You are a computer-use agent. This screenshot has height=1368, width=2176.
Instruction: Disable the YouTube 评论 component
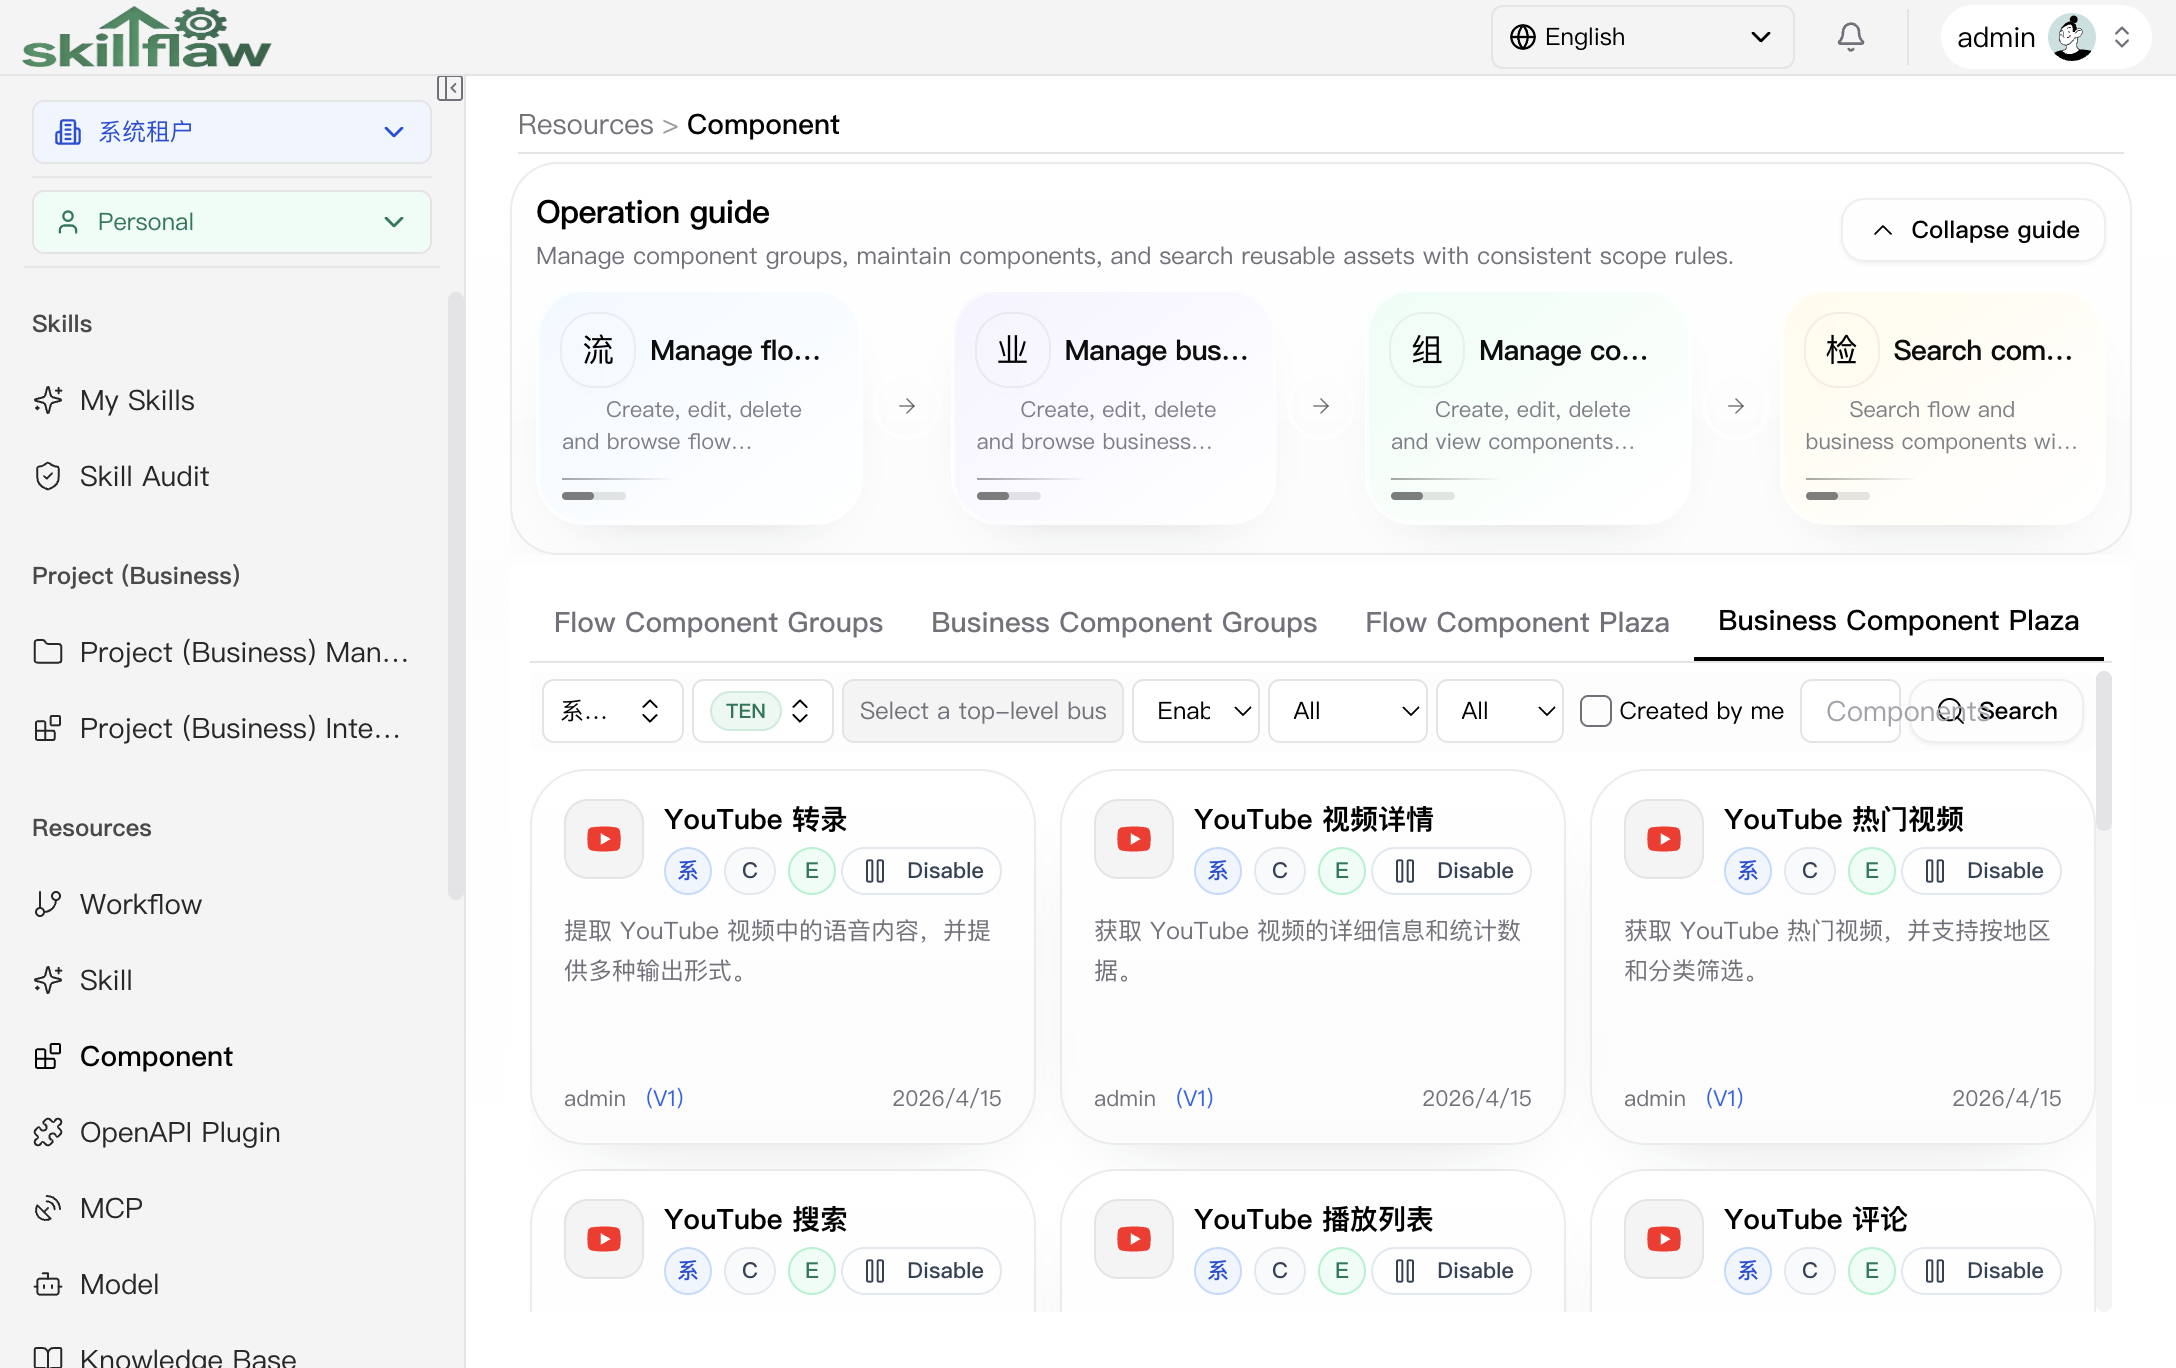tap(1982, 1271)
